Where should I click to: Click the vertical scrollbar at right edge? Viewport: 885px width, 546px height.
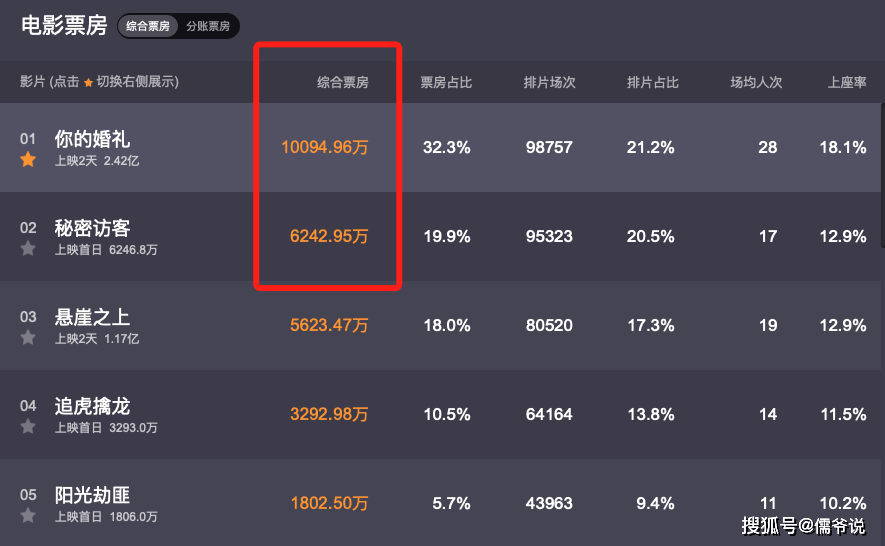click(x=882, y=175)
